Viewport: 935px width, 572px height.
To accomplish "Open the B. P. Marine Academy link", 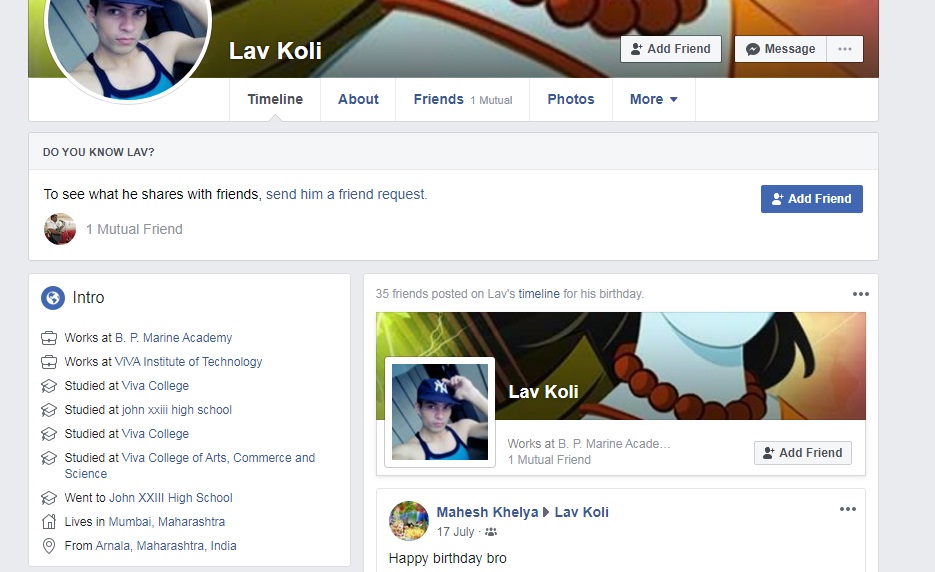I will [173, 338].
